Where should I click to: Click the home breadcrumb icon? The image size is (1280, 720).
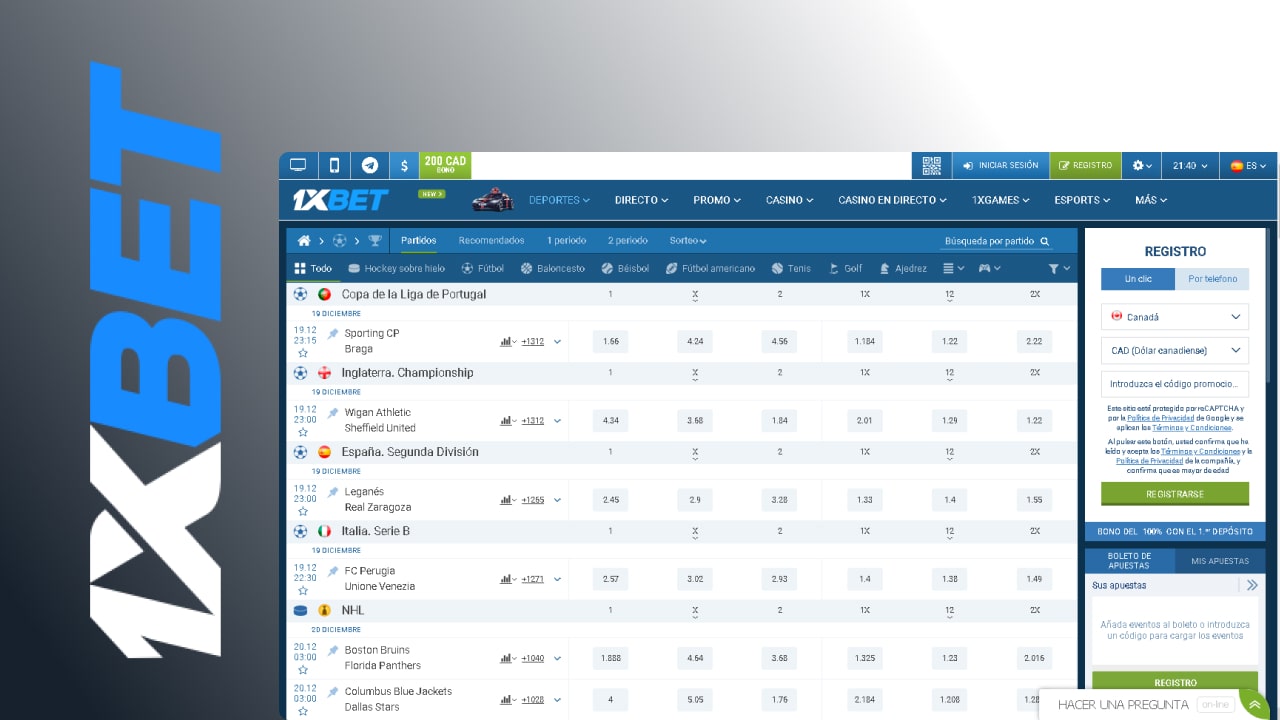[304, 240]
